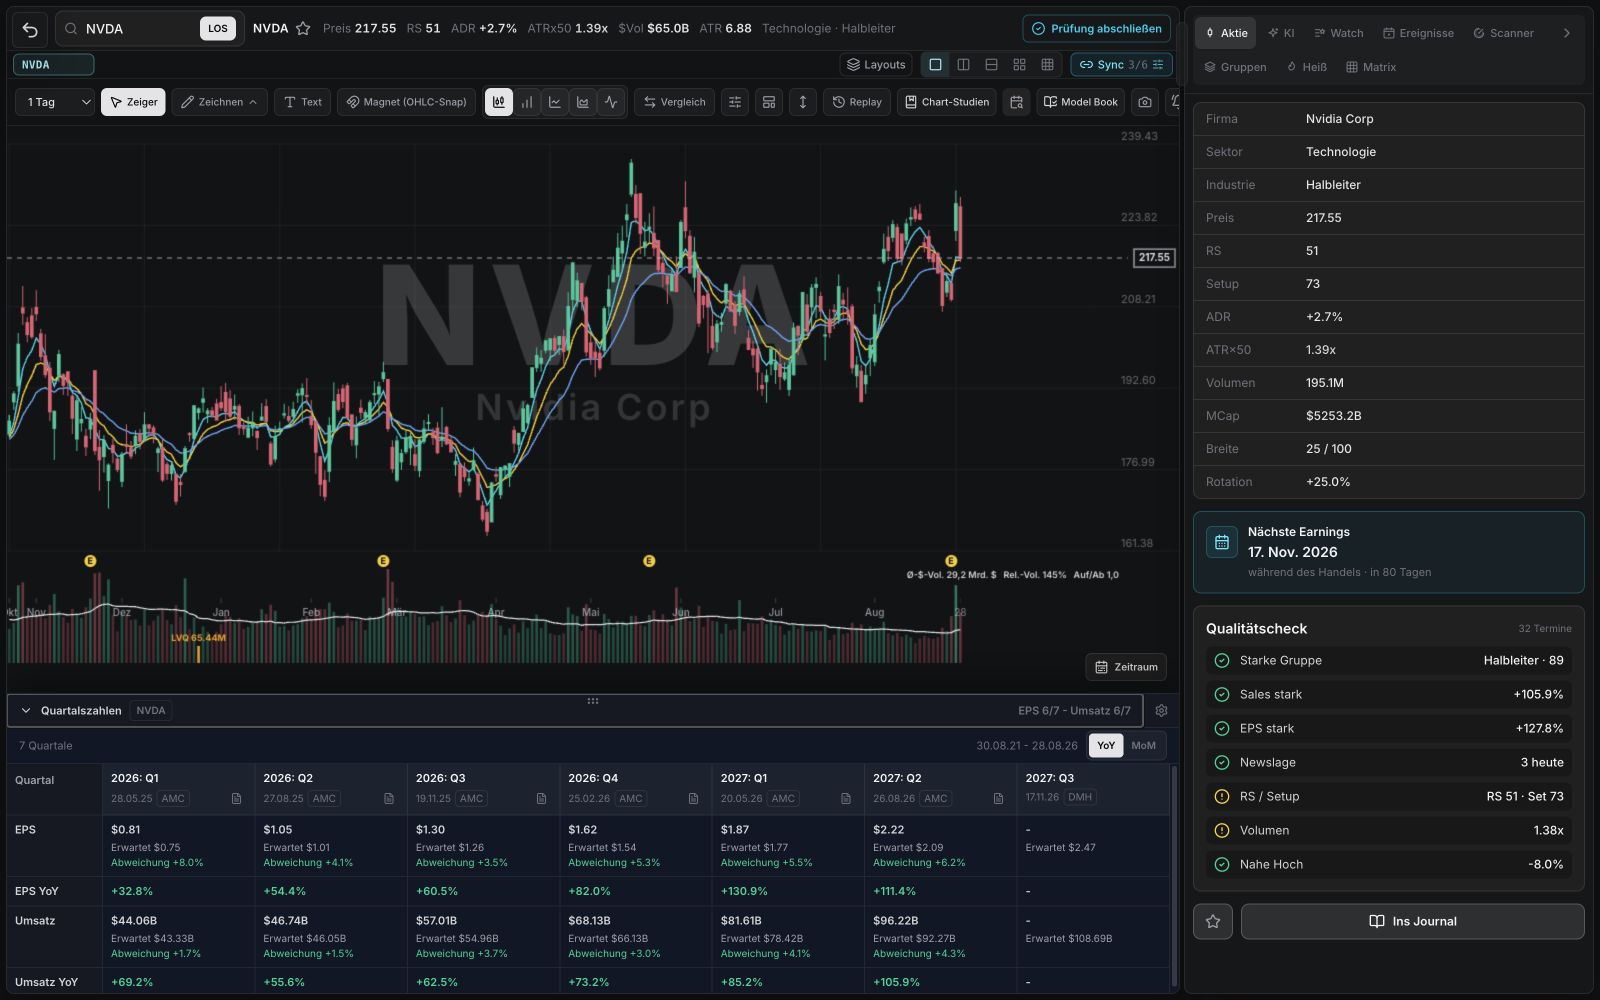Toggle Sync 3/6 linking
1600x1000 pixels.
[1121, 65]
